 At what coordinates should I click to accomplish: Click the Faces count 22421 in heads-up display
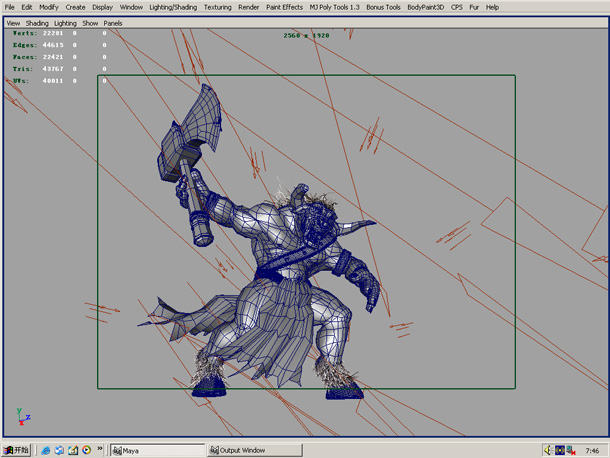(x=53, y=57)
